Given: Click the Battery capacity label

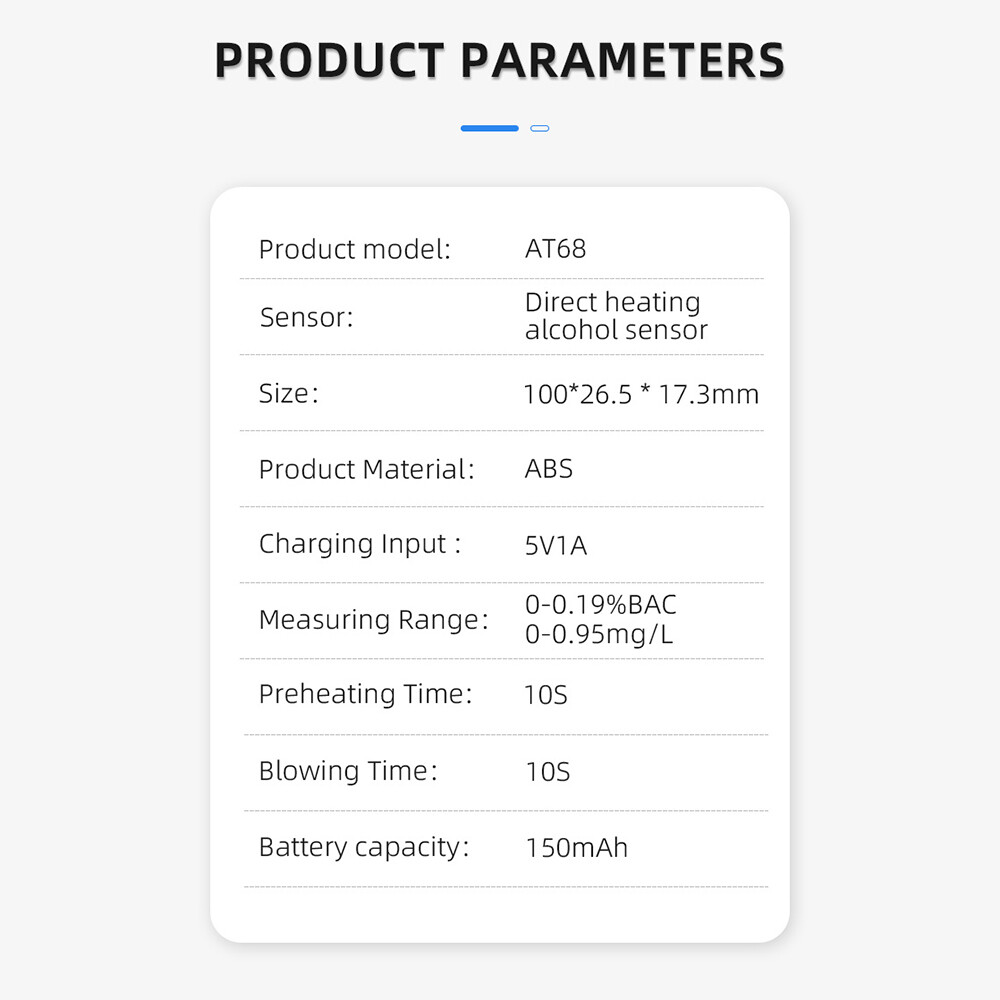Looking at the screenshot, I should pos(364,847).
